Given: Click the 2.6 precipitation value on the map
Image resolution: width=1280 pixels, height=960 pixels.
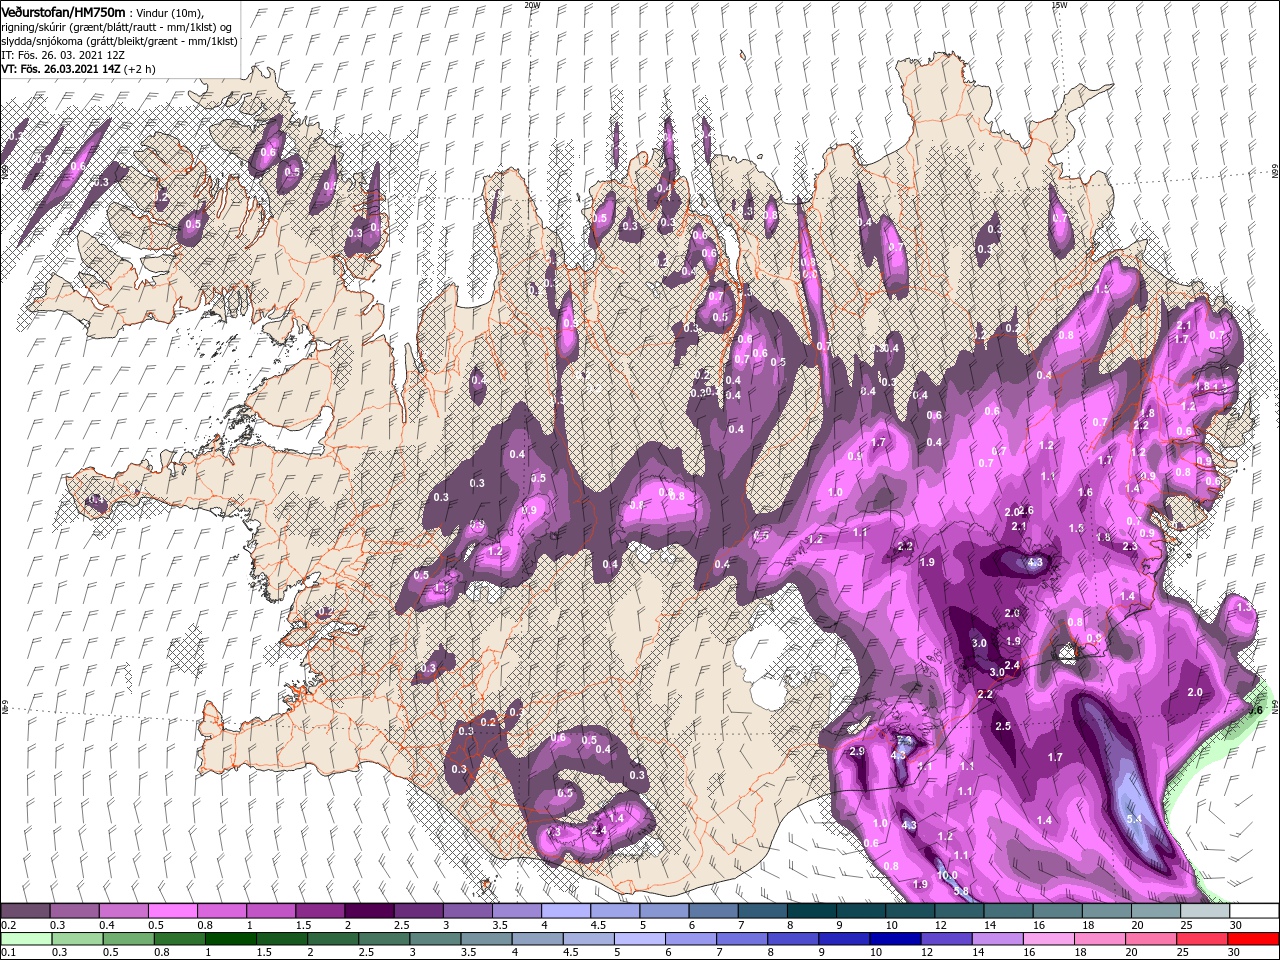Looking at the screenshot, I should point(1026,511).
